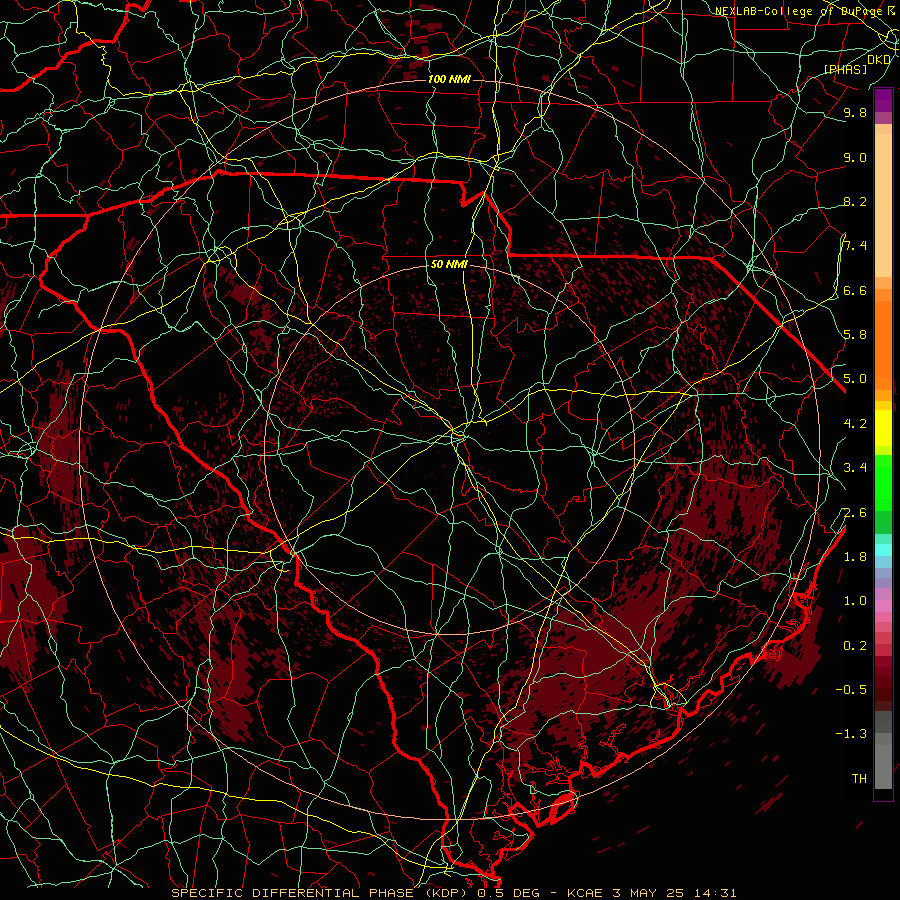
Task: Click the 9.0 value on color scale
Action: click(855, 157)
